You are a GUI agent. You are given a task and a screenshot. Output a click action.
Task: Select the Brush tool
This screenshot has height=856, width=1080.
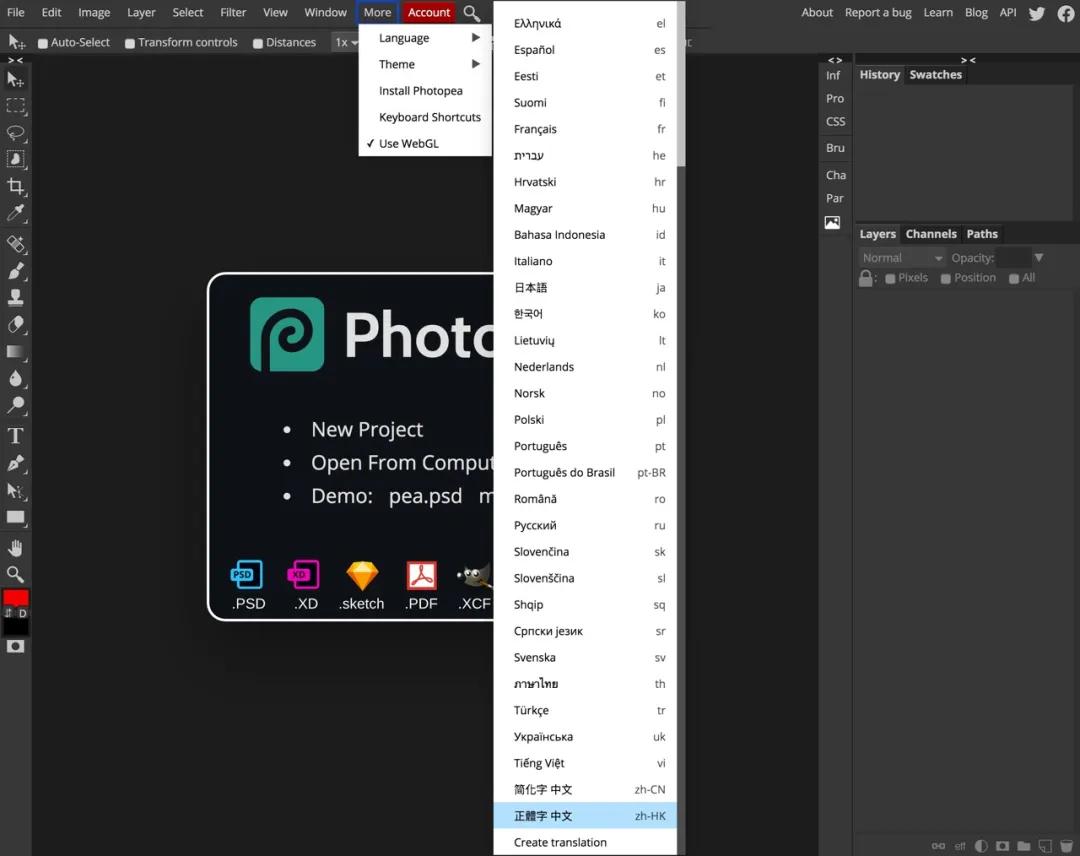point(16,271)
